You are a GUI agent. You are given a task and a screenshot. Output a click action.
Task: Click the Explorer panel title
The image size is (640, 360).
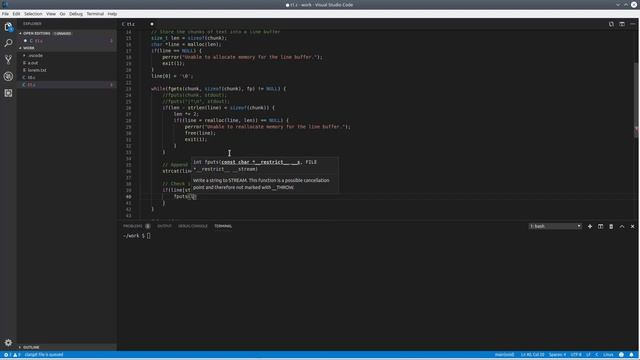coord(32,24)
